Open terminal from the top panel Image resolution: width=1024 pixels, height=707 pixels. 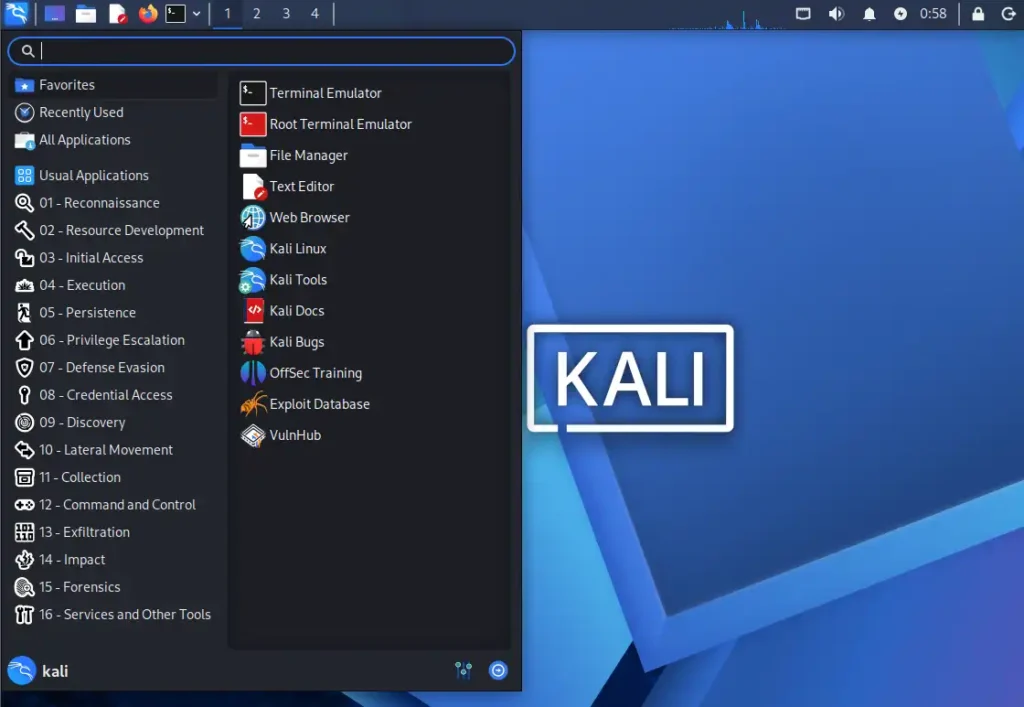point(175,13)
